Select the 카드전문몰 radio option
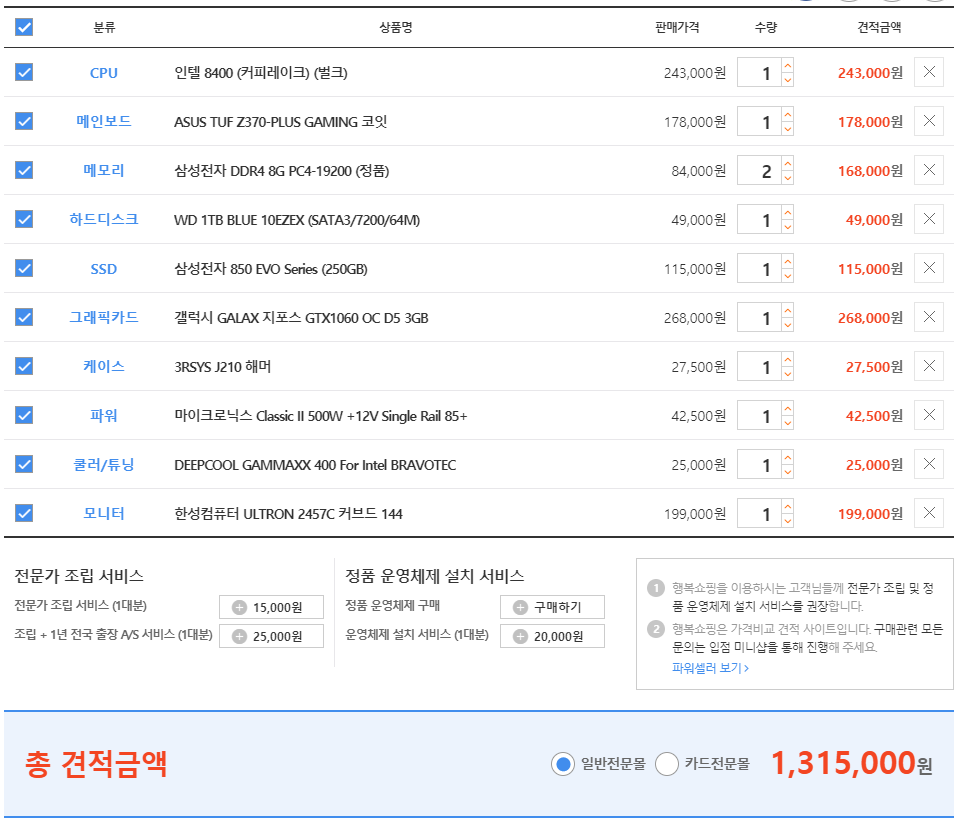This screenshot has height=822, width=962. (667, 764)
